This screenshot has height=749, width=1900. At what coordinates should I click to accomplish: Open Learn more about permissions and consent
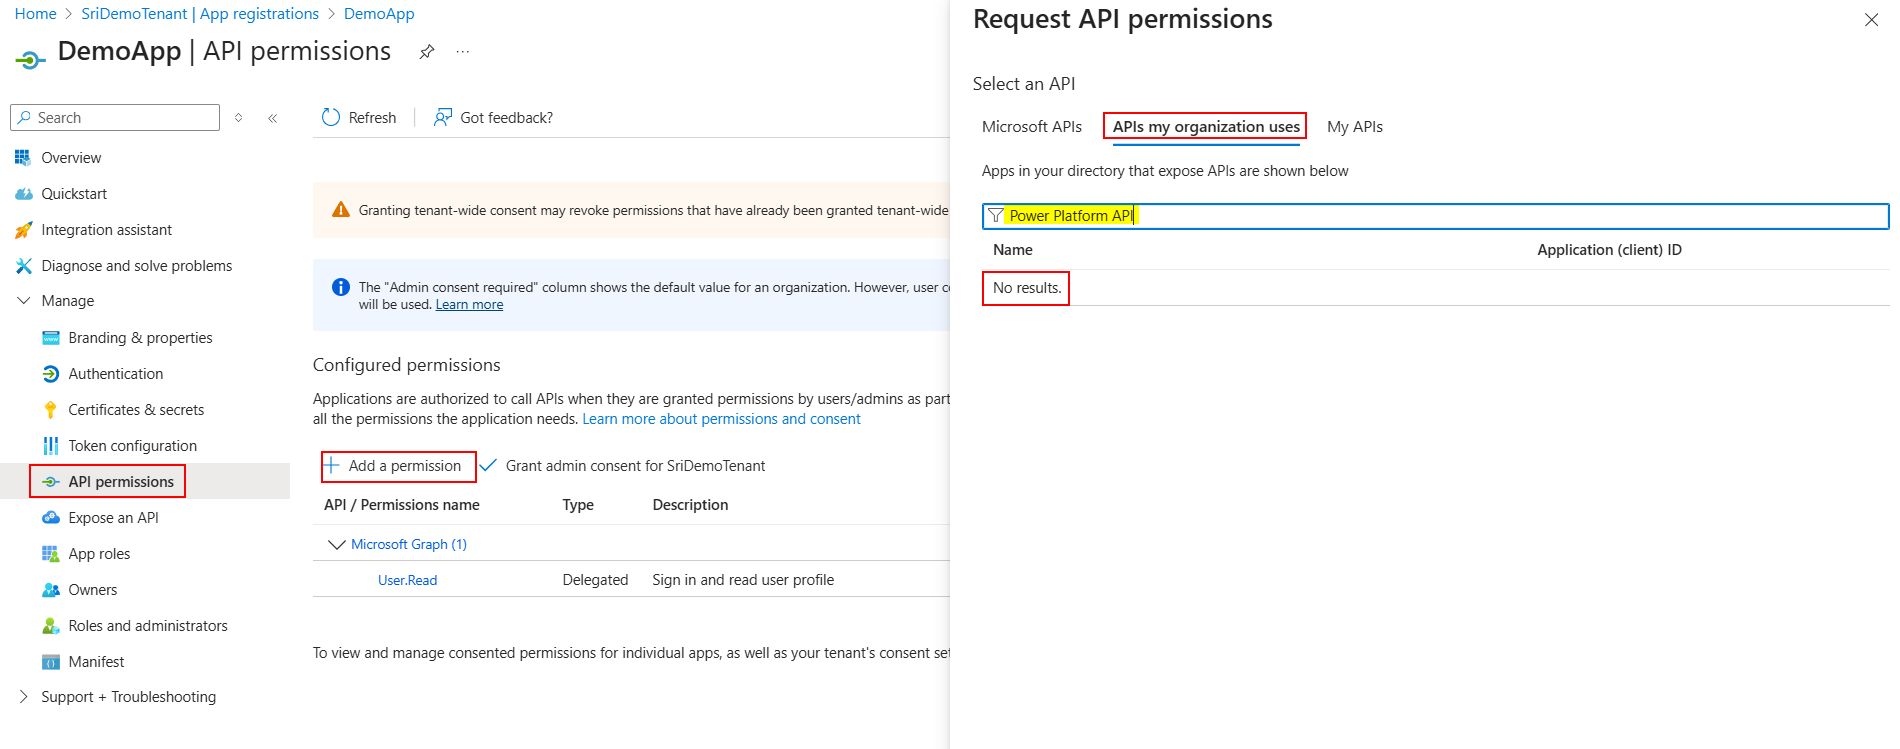tap(721, 419)
